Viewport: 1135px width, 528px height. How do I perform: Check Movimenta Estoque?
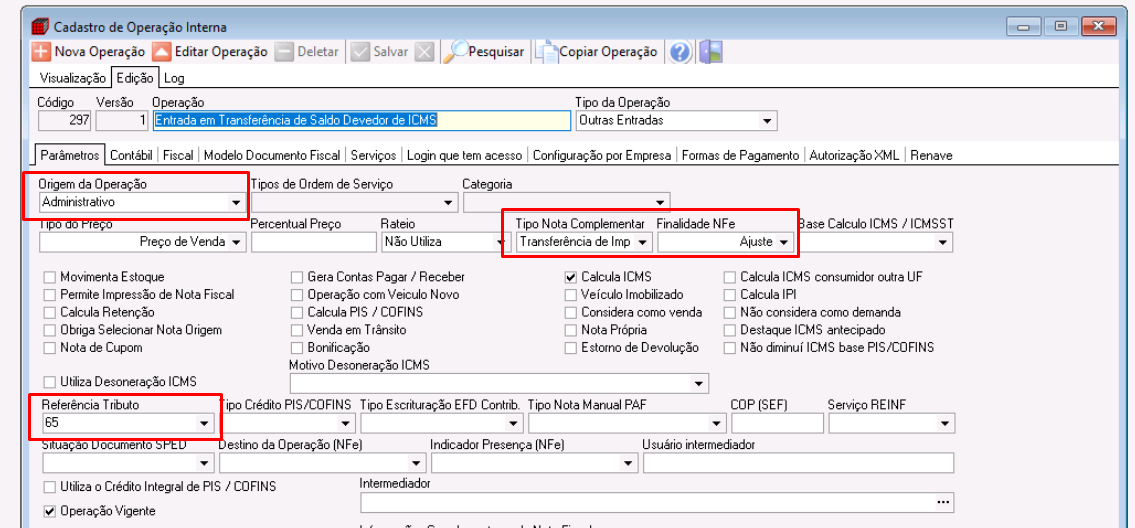[50, 277]
